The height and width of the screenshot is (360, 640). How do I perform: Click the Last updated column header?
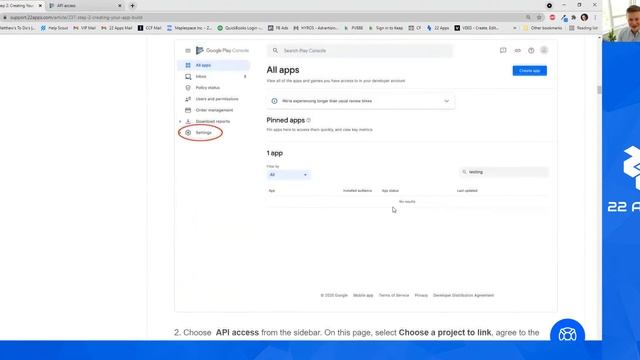[x=467, y=191]
